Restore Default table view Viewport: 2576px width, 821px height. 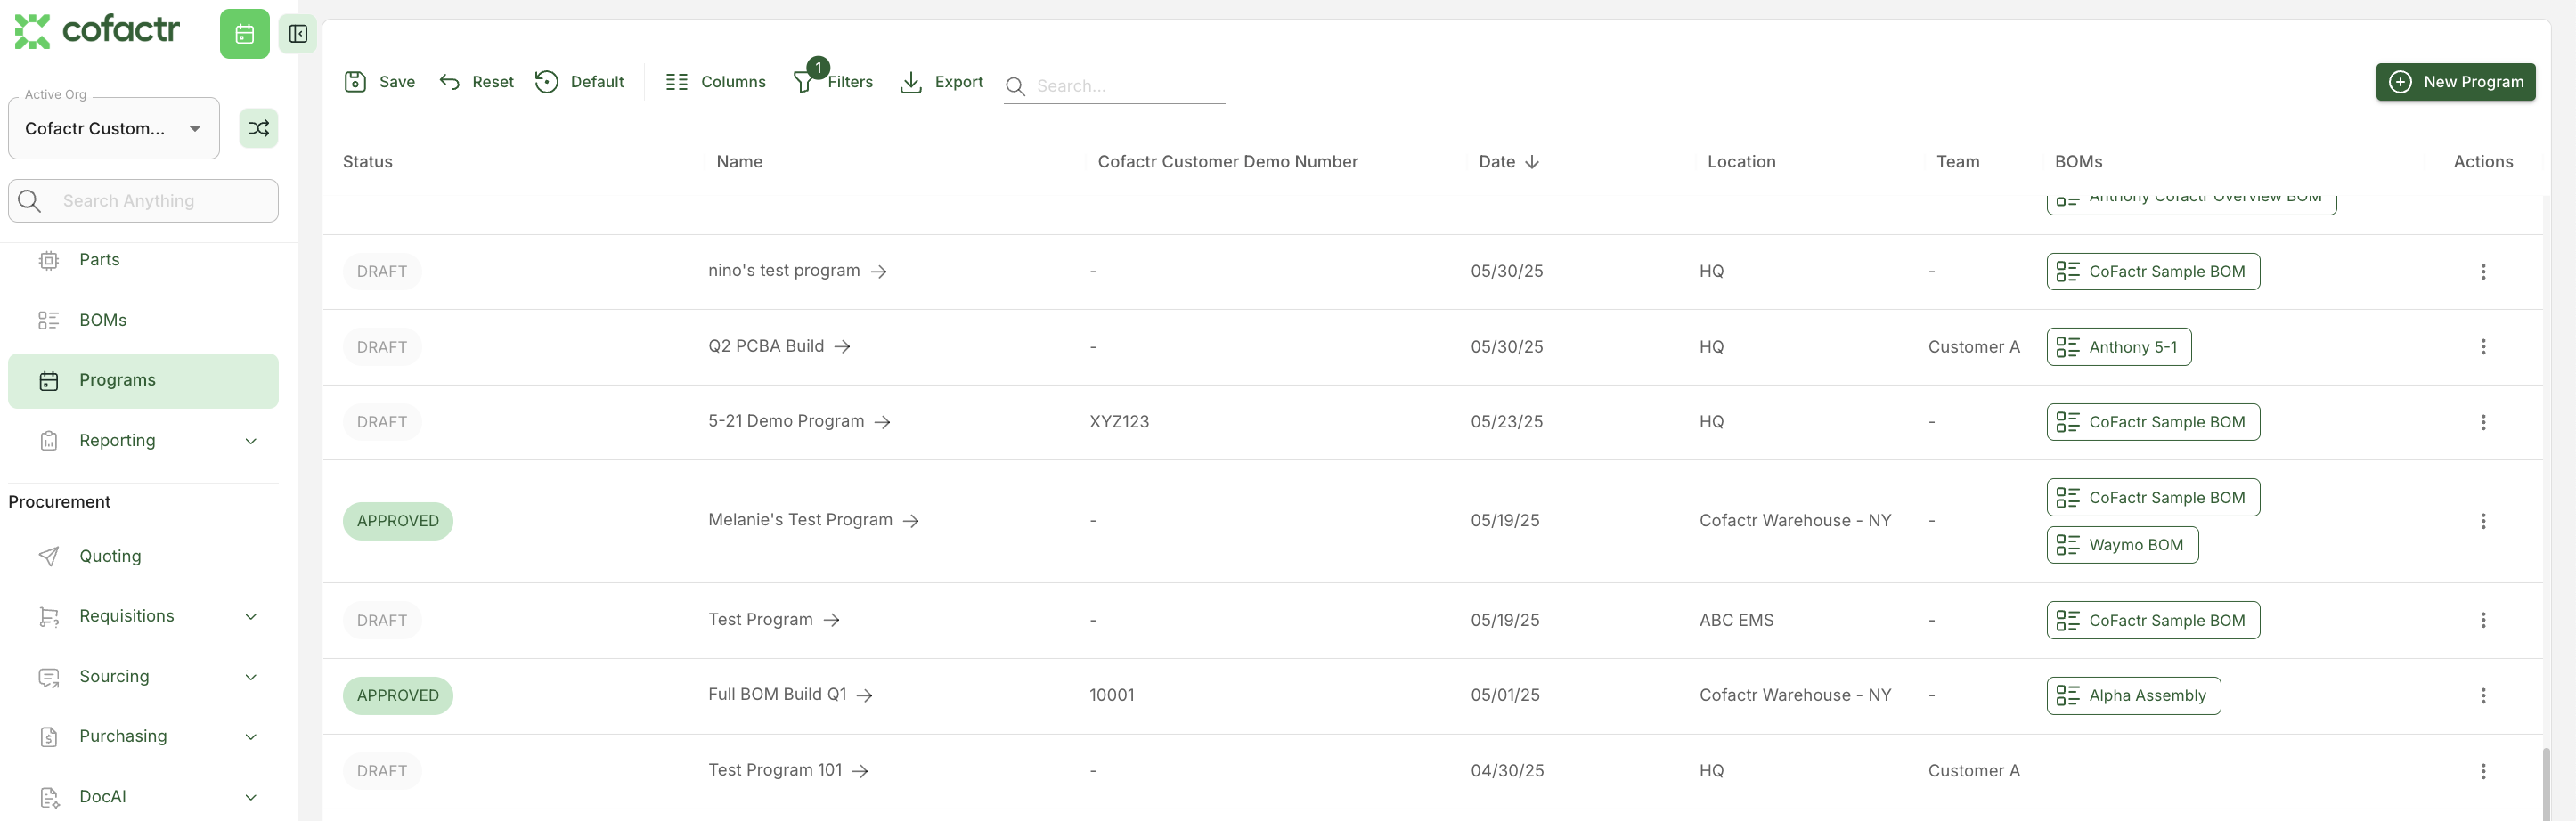pos(579,82)
